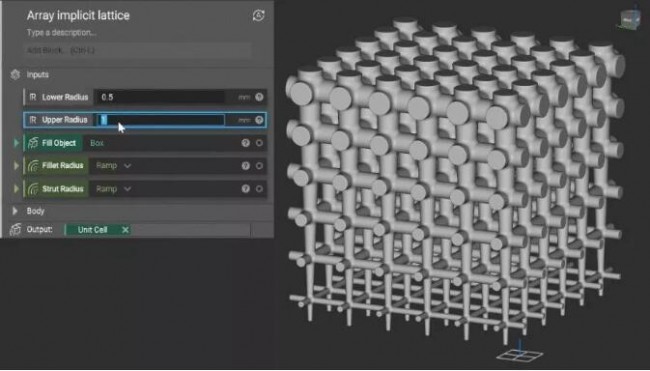This screenshot has height=371, width=650.
Task: Click the Output block icon
Action: click(15, 229)
